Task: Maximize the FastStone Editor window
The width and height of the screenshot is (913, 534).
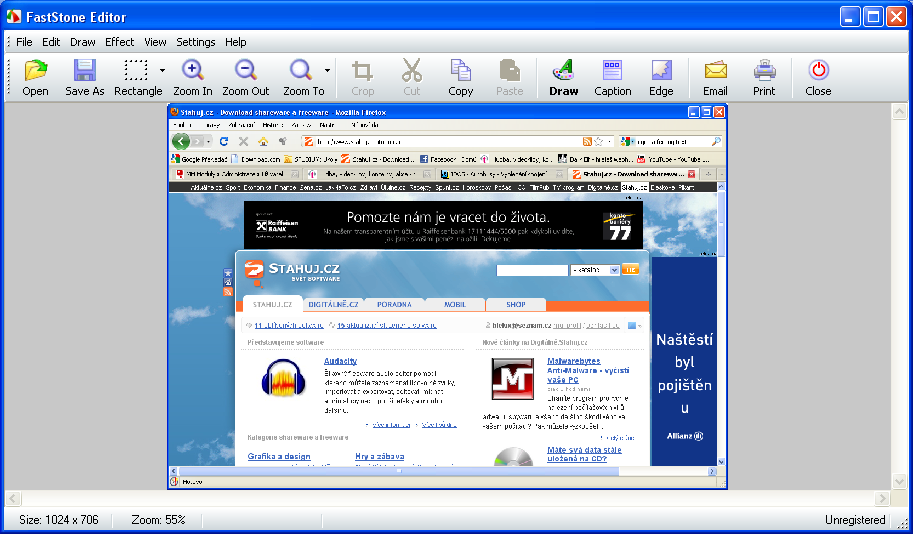Action: coord(873,17)
